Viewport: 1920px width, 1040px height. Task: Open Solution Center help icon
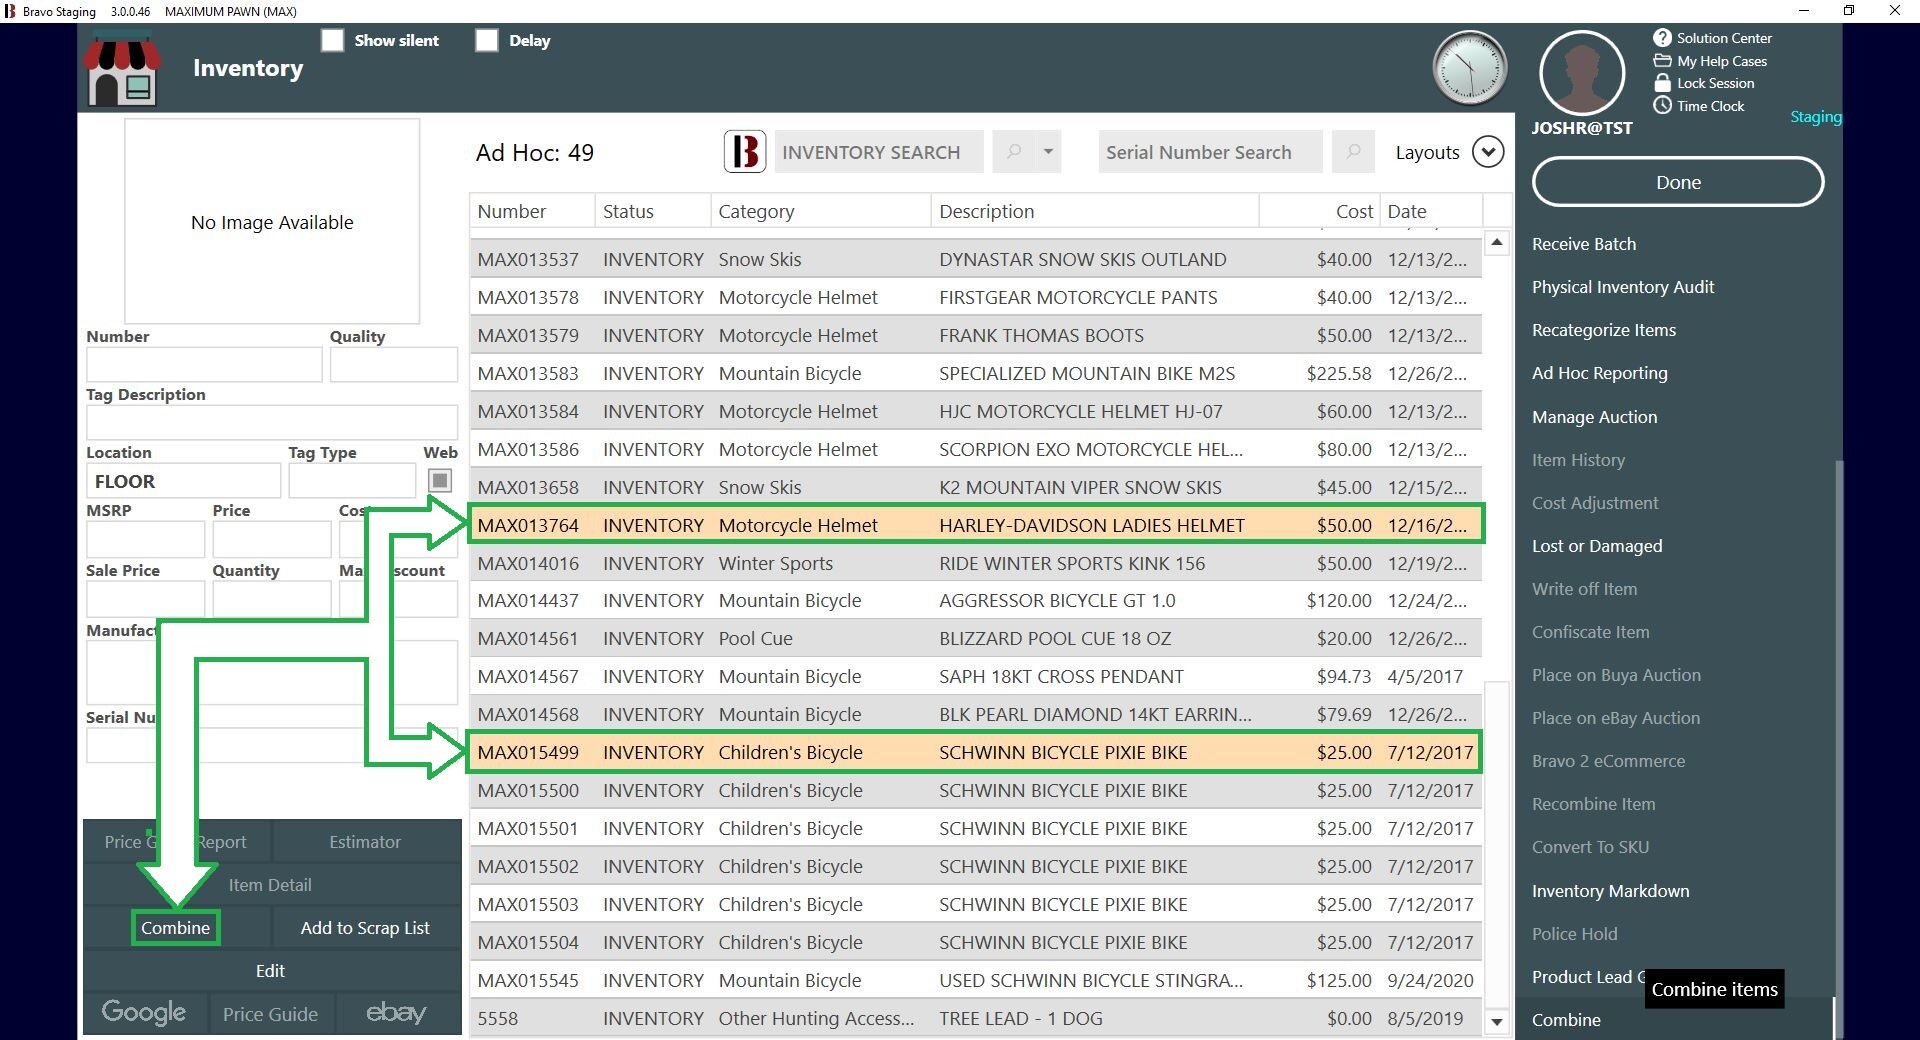(1662, 38)
